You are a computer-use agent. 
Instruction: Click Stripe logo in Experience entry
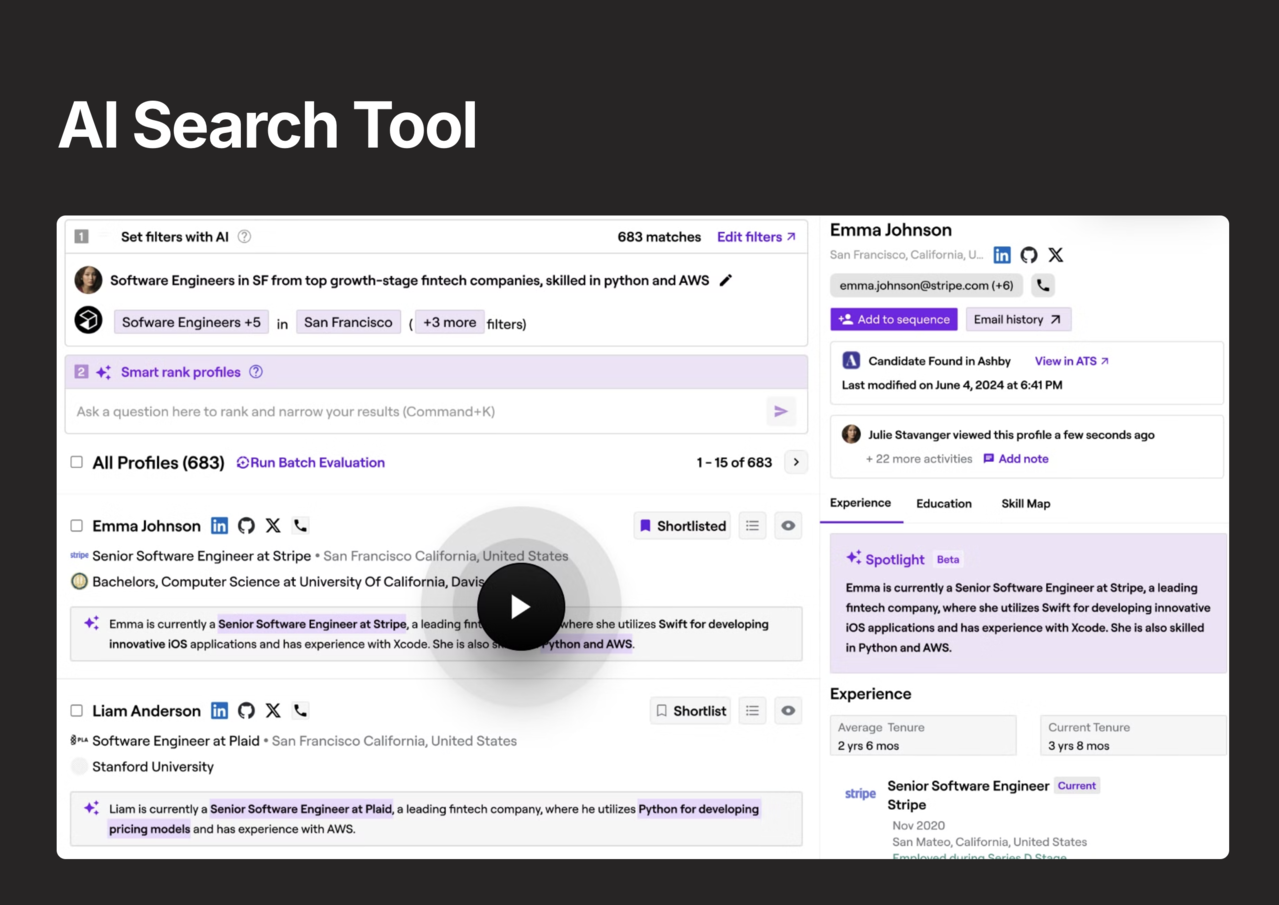(x=860, y=794)
